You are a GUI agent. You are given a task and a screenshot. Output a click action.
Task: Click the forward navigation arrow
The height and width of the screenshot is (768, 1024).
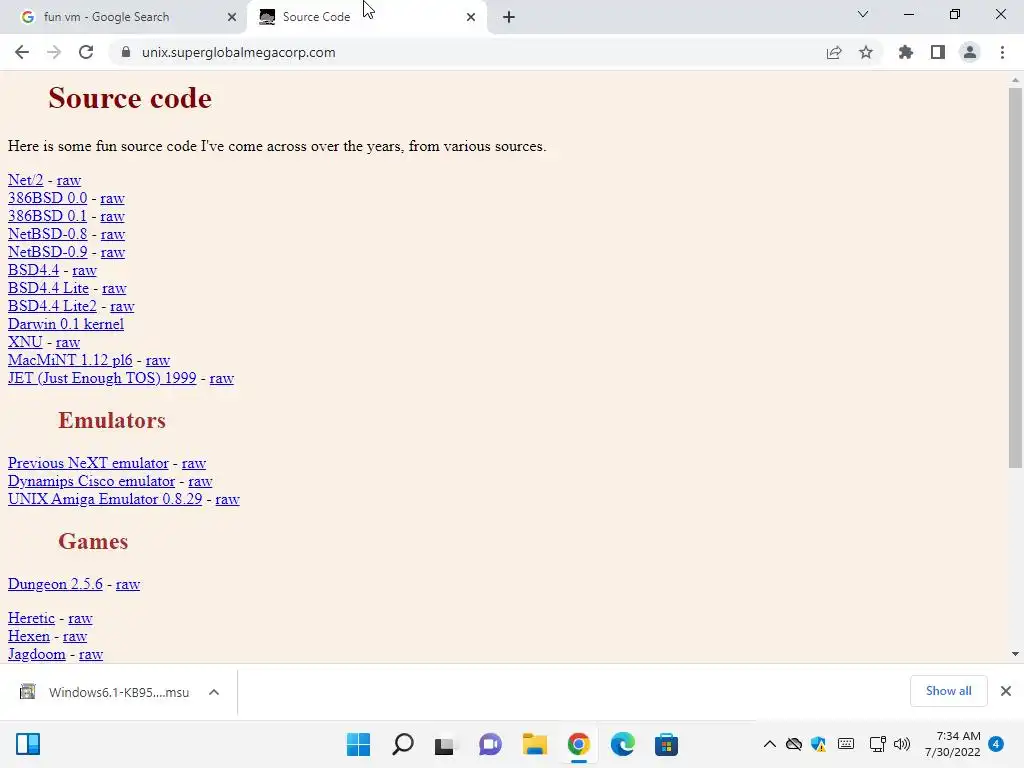(54, 52)
